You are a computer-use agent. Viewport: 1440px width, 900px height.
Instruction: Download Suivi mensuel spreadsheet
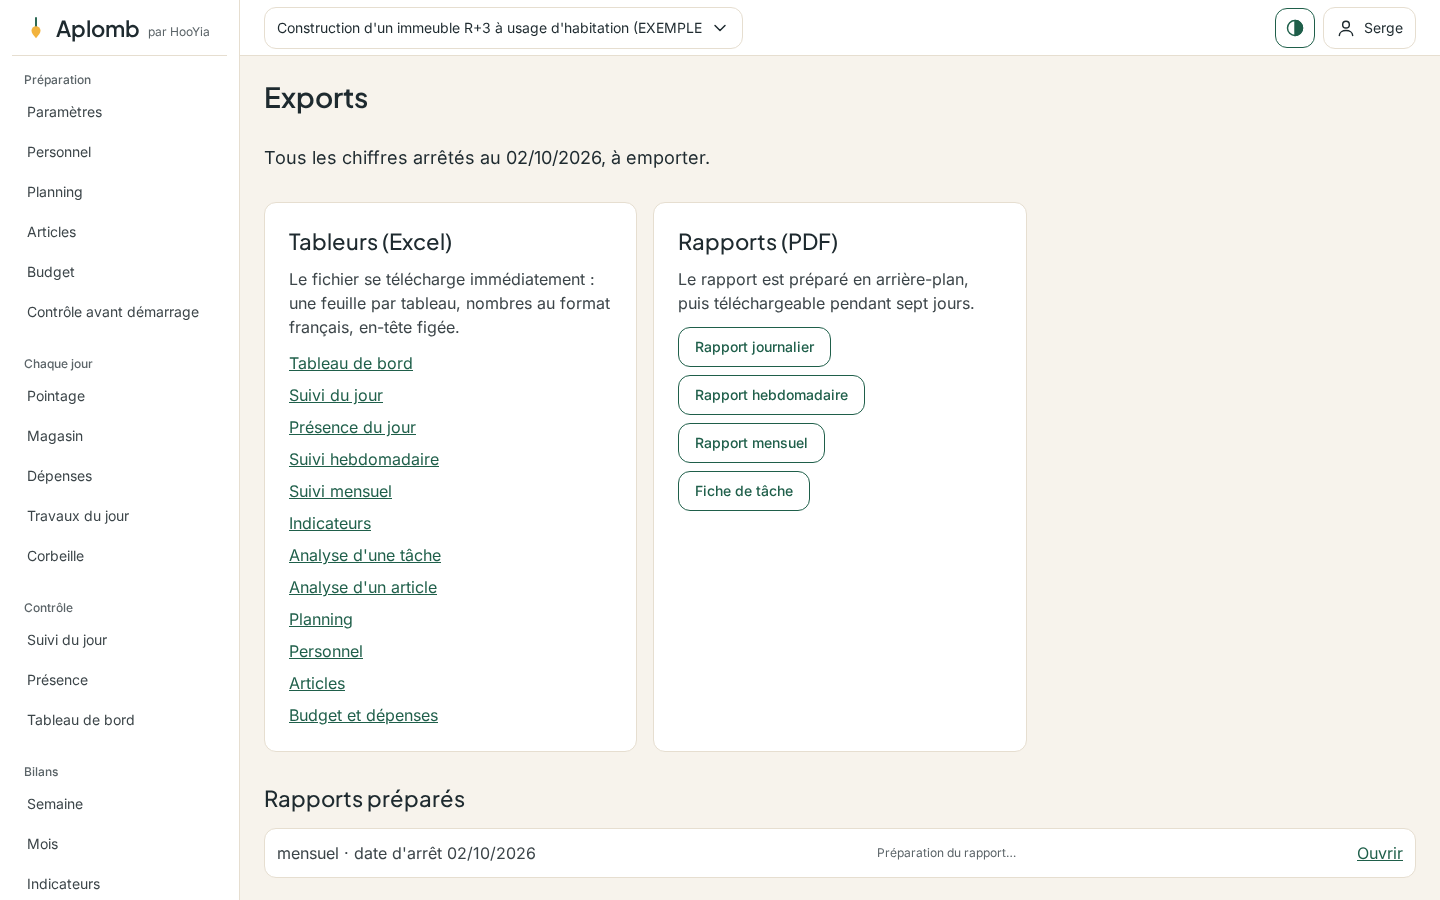(340, 491)
